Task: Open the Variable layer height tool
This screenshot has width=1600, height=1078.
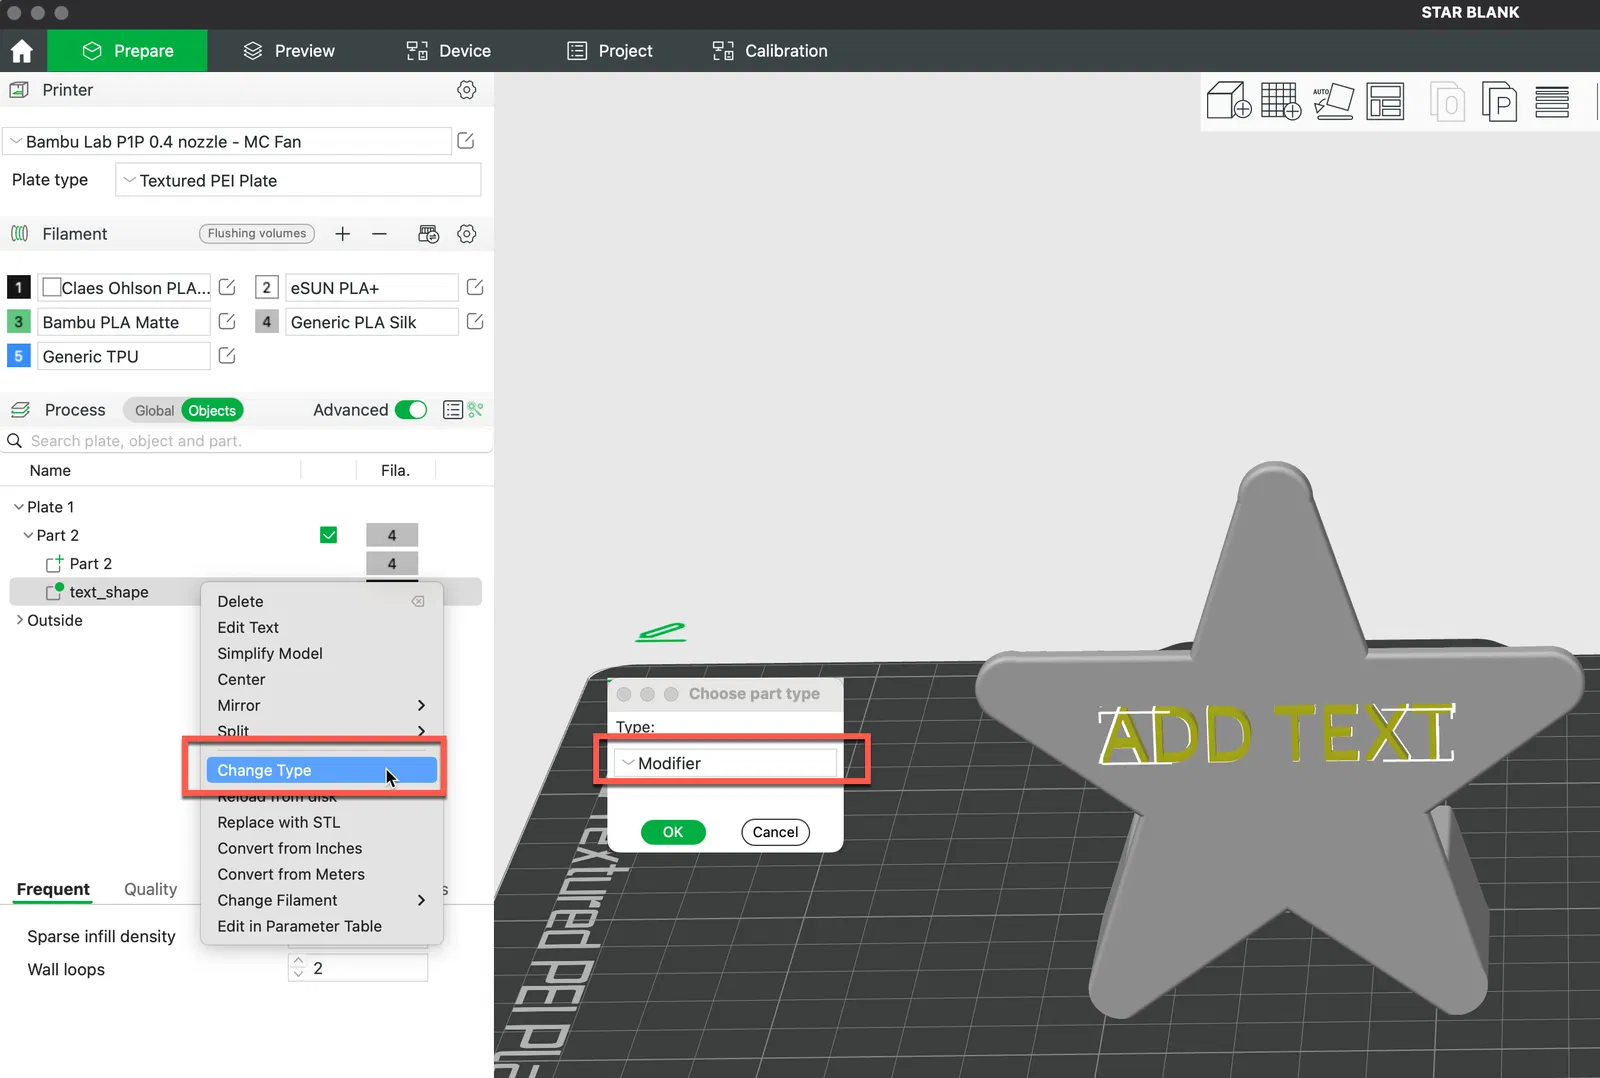Action: click(x=1552, y=102)
